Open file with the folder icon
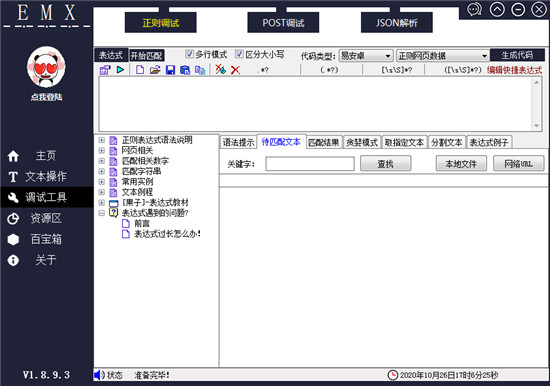 click(155, 70)
